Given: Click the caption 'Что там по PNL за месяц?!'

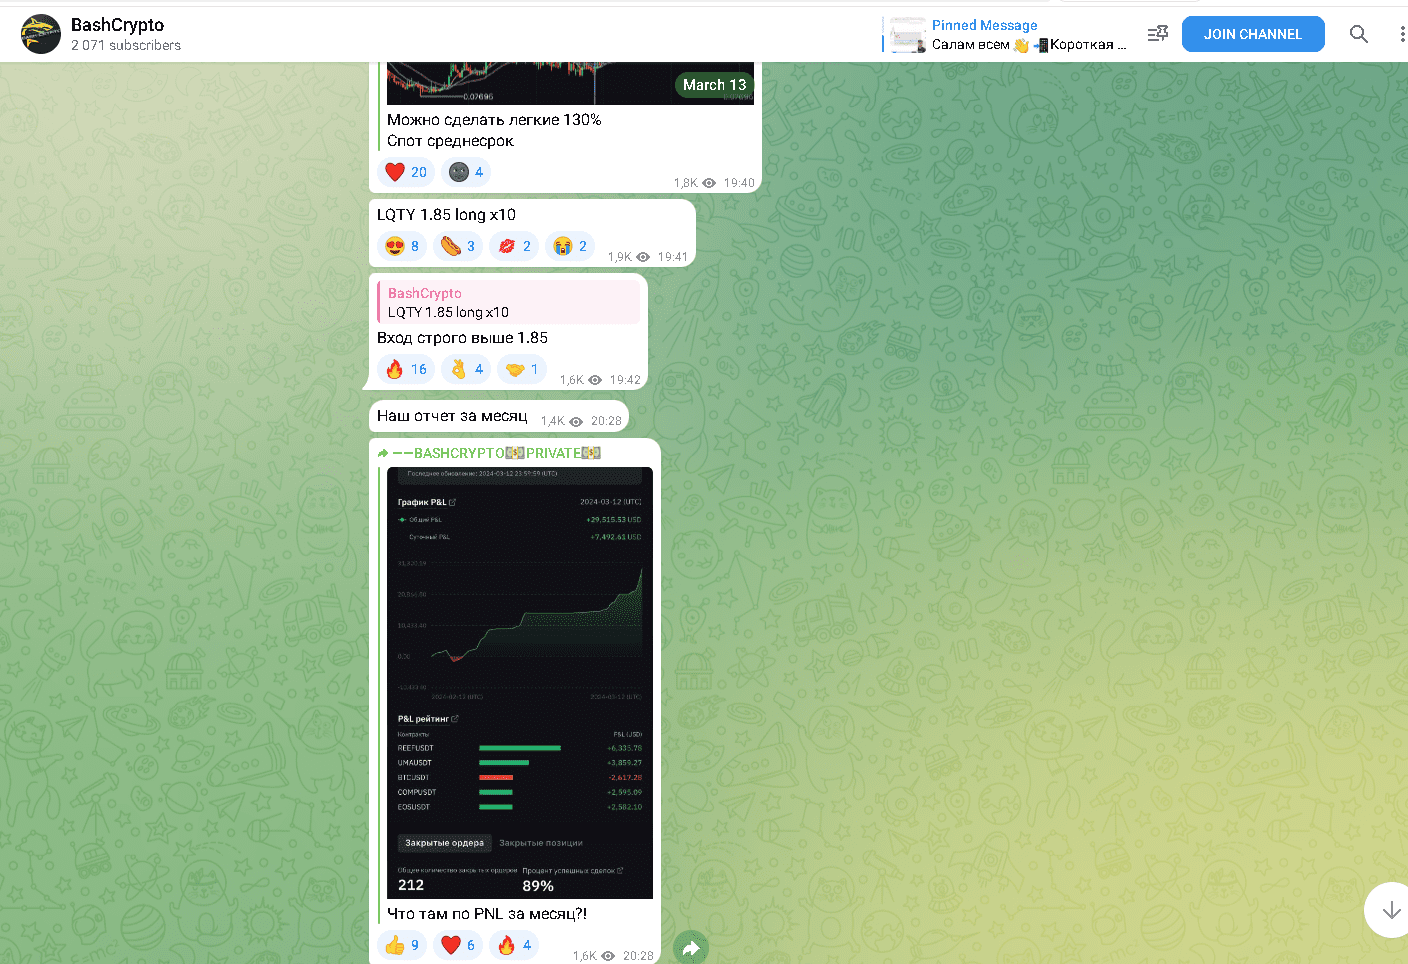Looking at the screenshot, I should (487, 914).
